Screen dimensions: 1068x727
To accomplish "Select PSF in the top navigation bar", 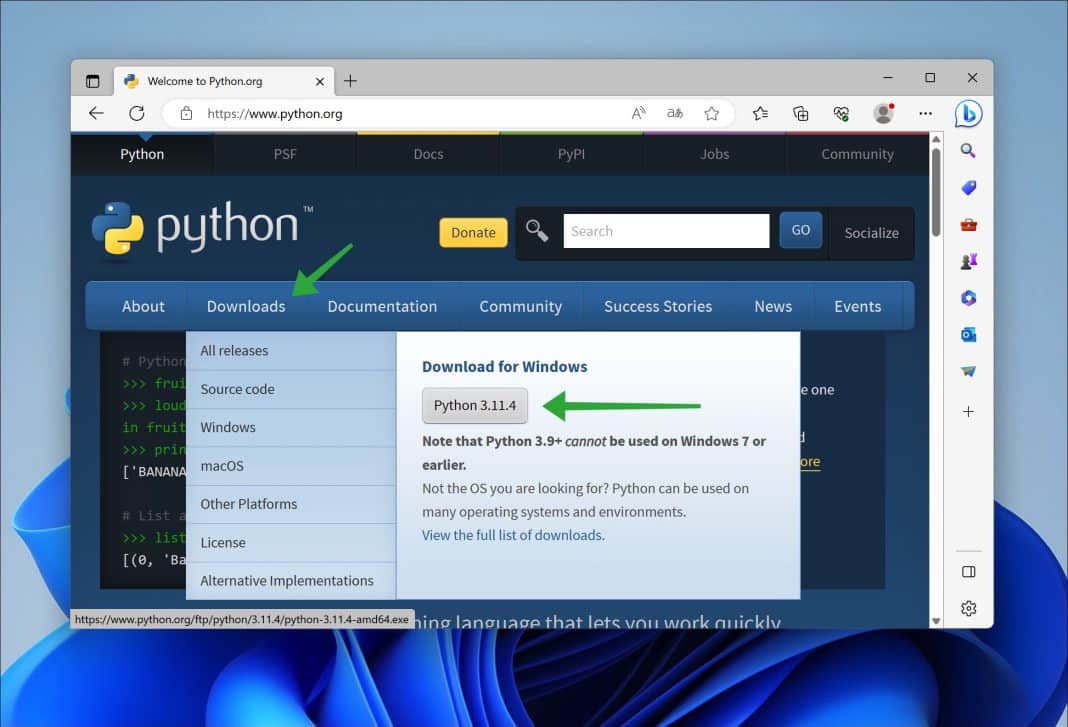I will pyautogui.click(x=284, y=154).
